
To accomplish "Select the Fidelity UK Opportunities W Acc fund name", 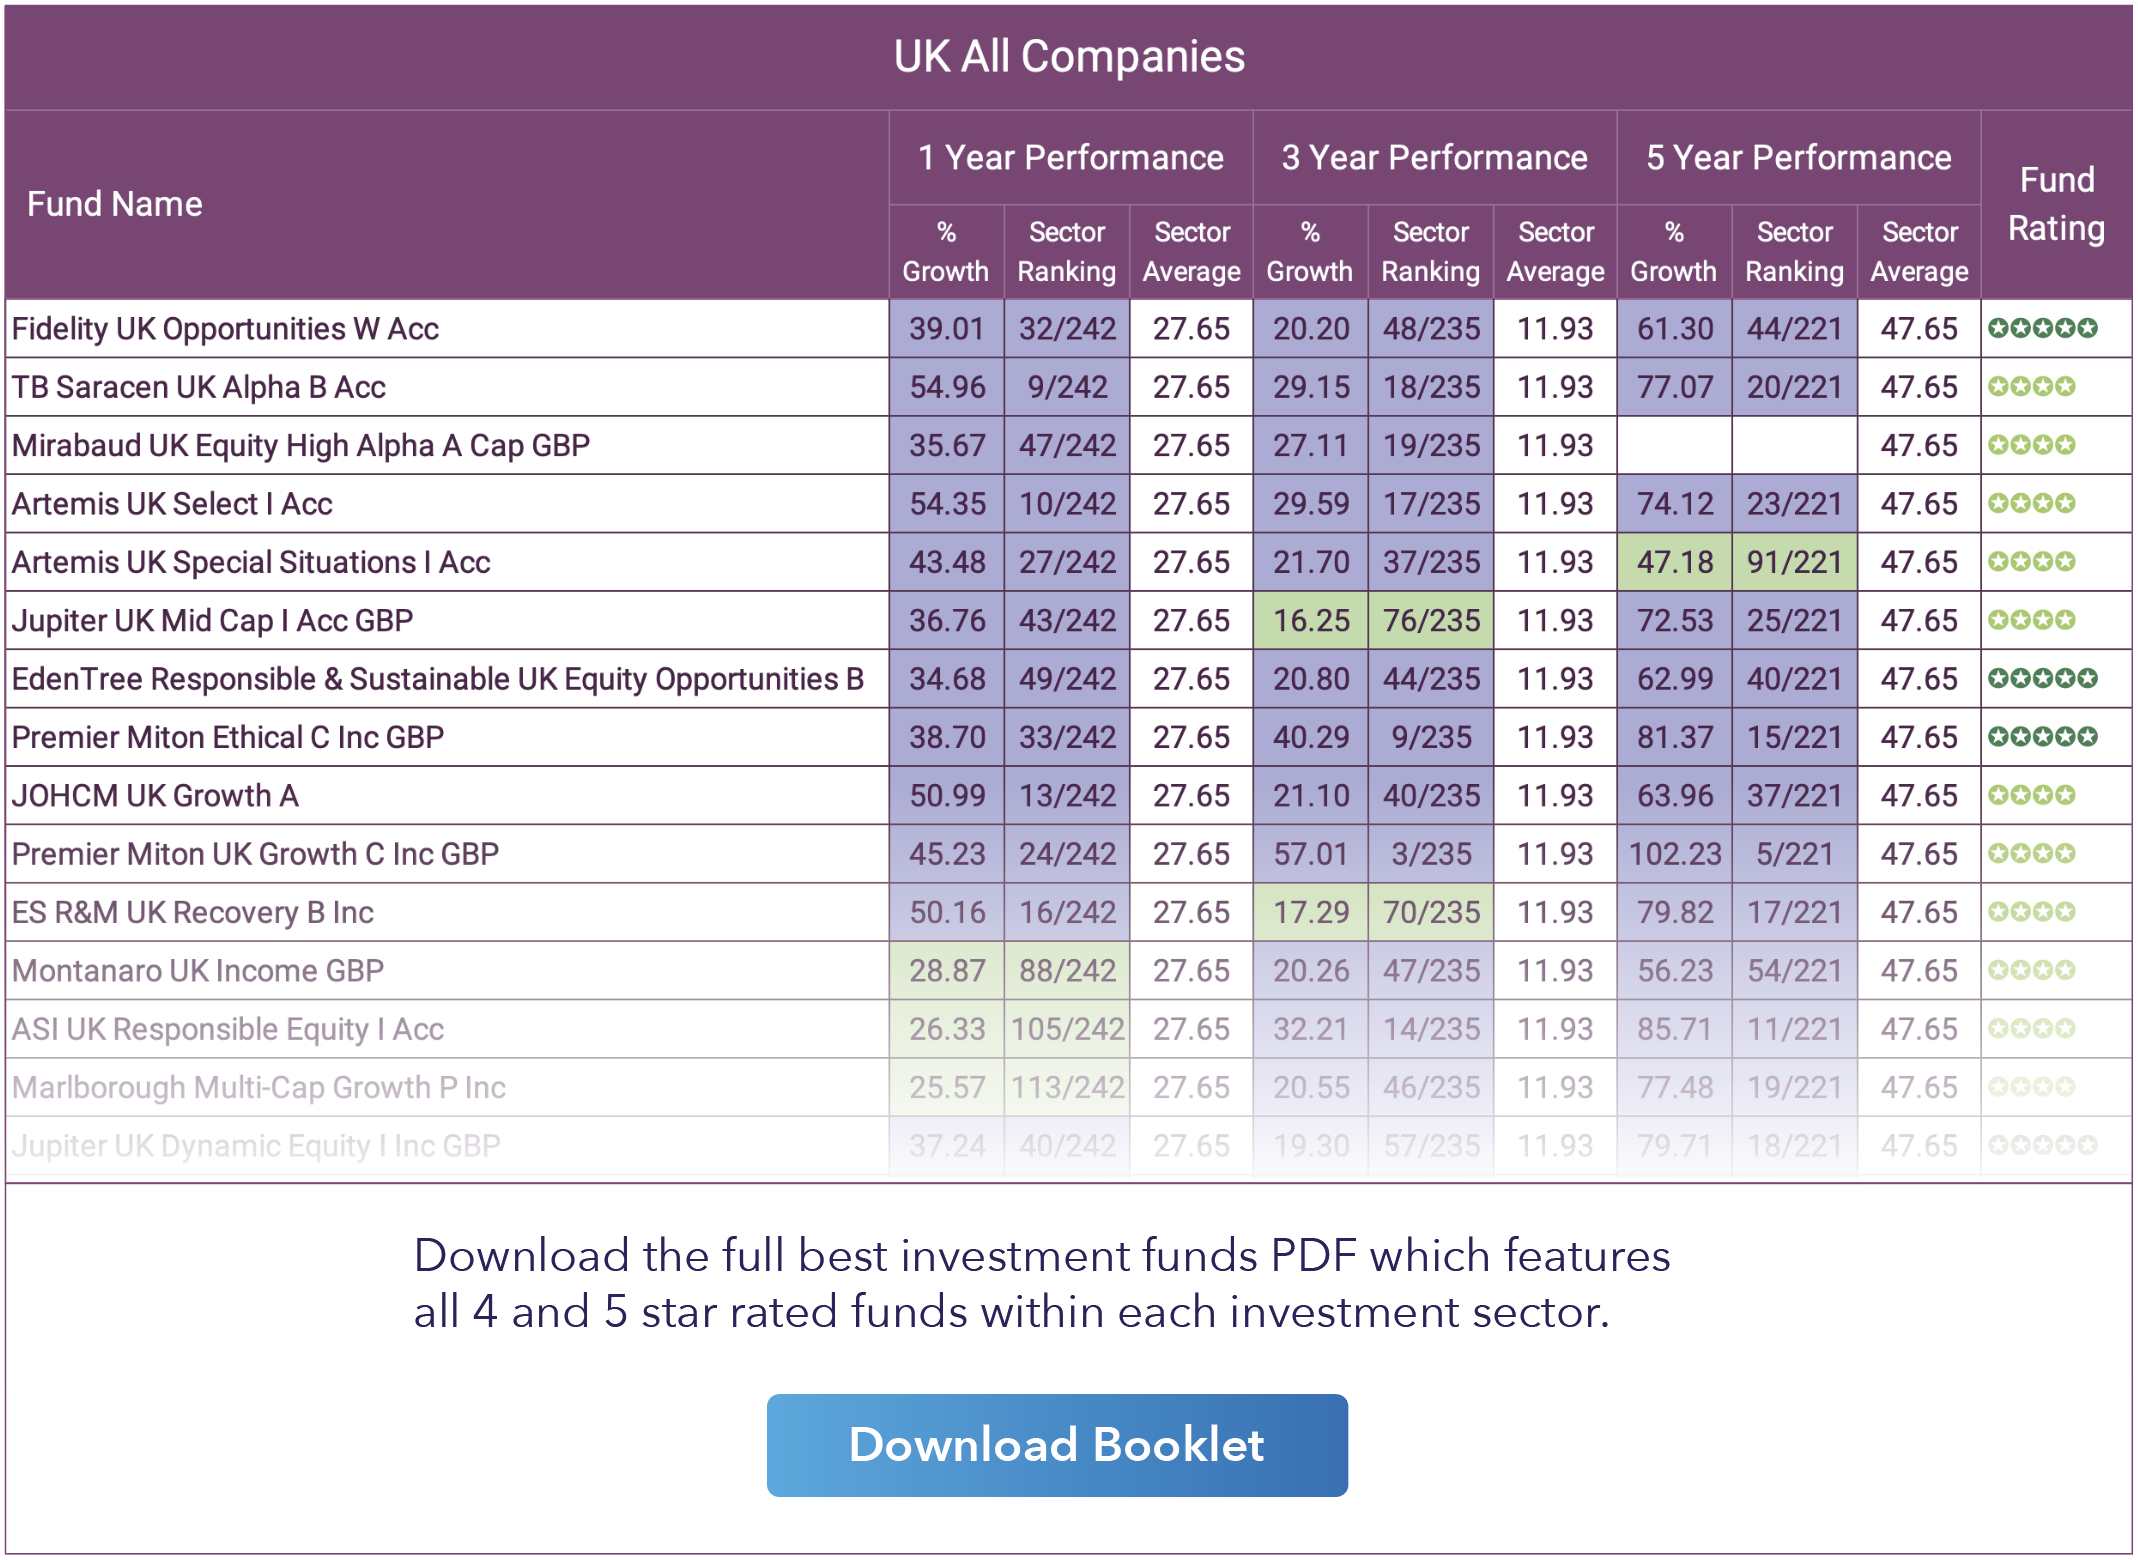I will pyautogui.click(x=225, y=329).
